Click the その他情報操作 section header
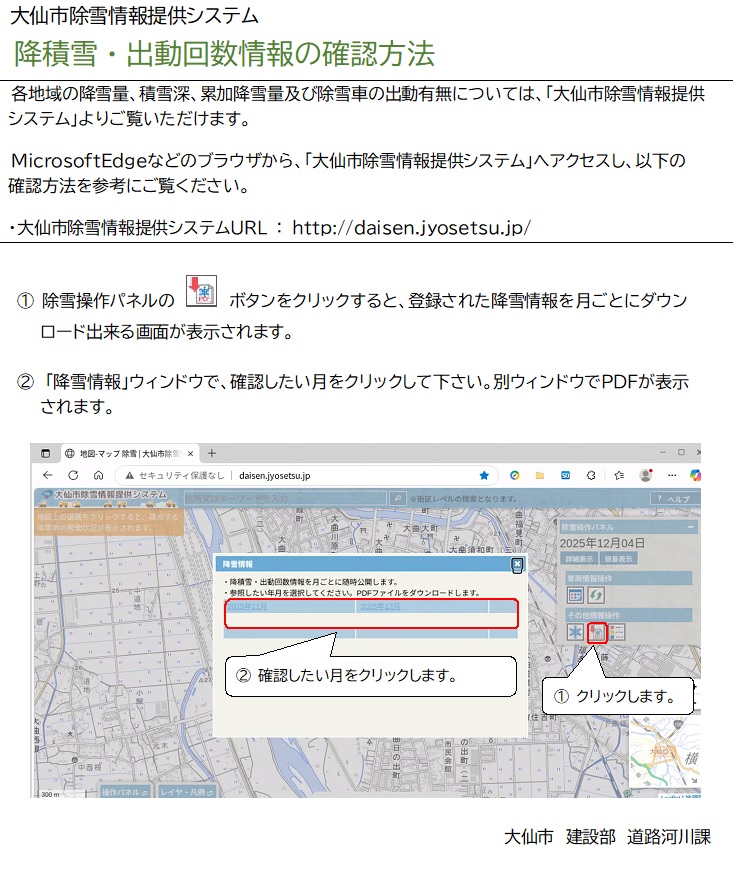The image size is (733, 874). click(629, 615)
